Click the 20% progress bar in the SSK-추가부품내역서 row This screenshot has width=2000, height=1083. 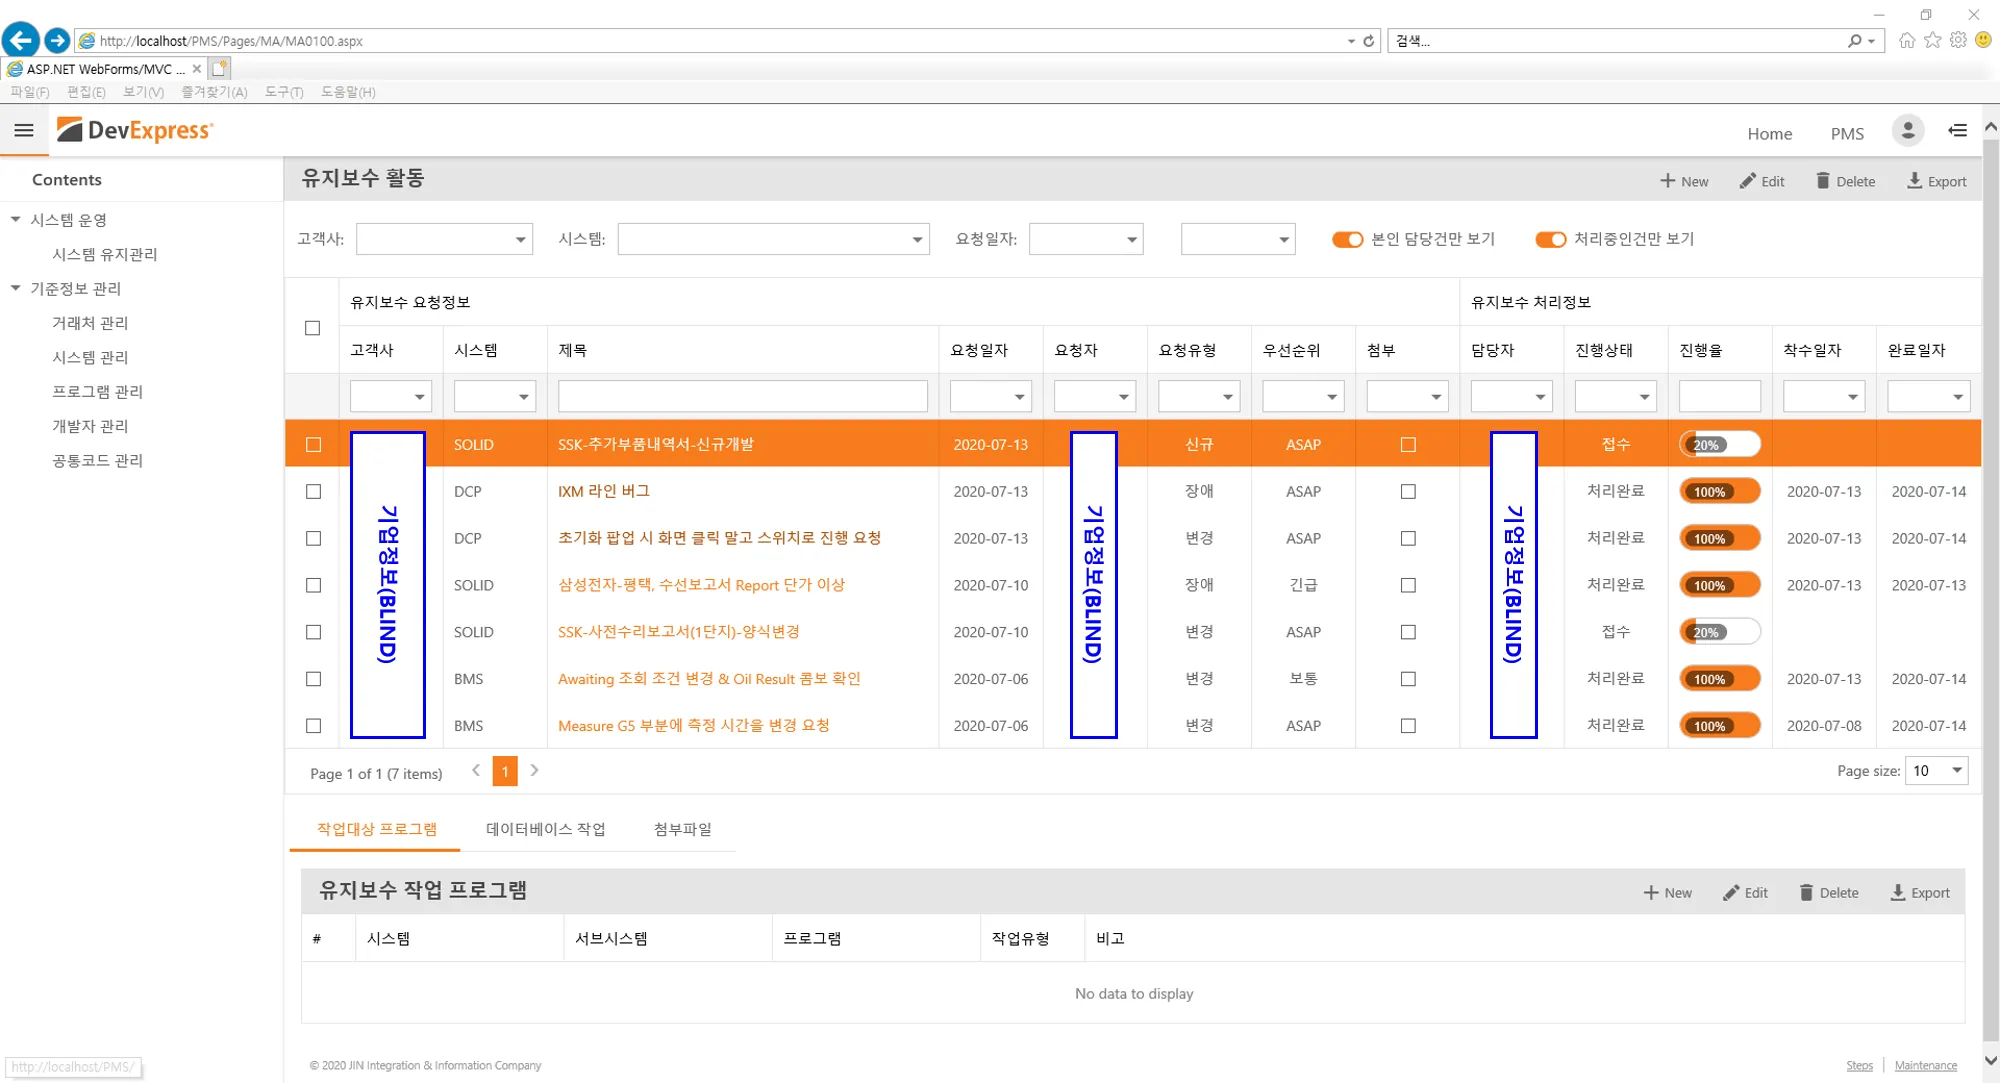tap(1720, 444)
